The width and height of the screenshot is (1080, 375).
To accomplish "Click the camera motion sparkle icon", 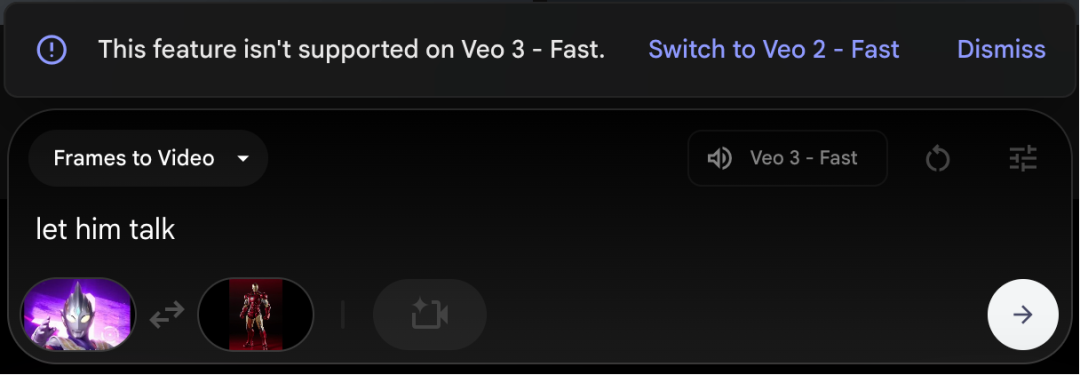I will point(430,315).
